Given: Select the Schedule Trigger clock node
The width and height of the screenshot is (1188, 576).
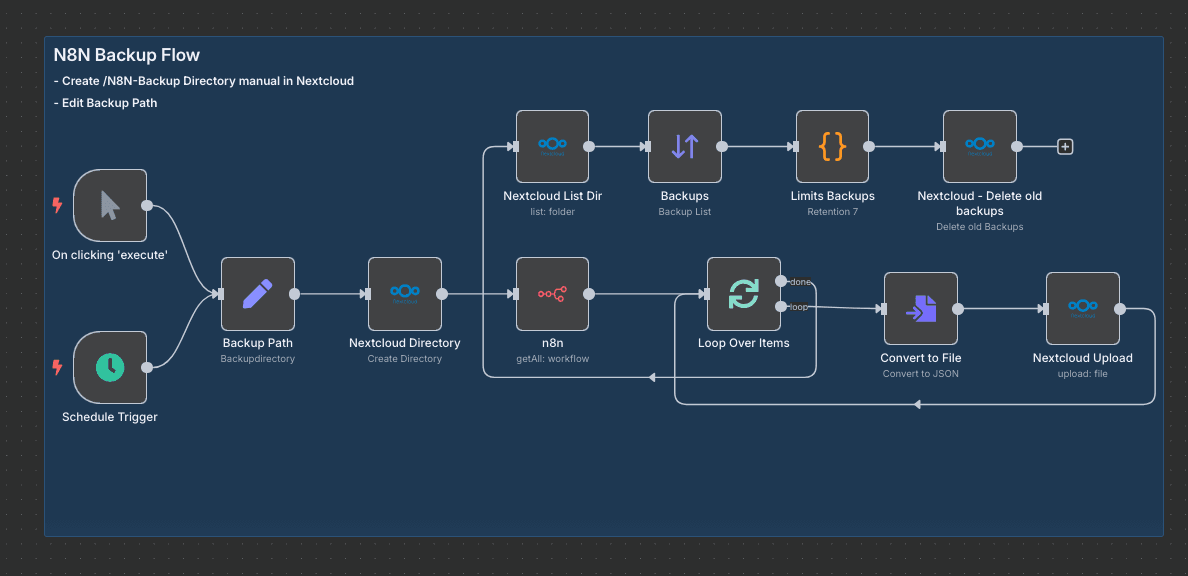Looking at the screenshot, I should pyautogui.click(x=110, y=368).
